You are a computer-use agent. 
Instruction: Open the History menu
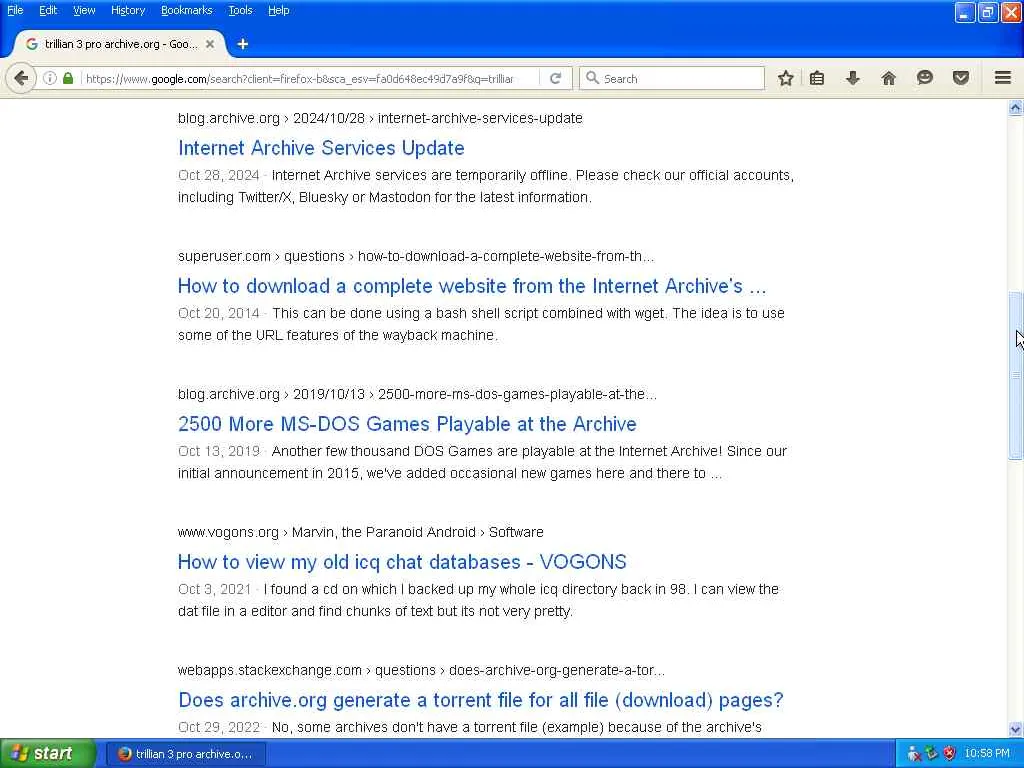(127, 10)
